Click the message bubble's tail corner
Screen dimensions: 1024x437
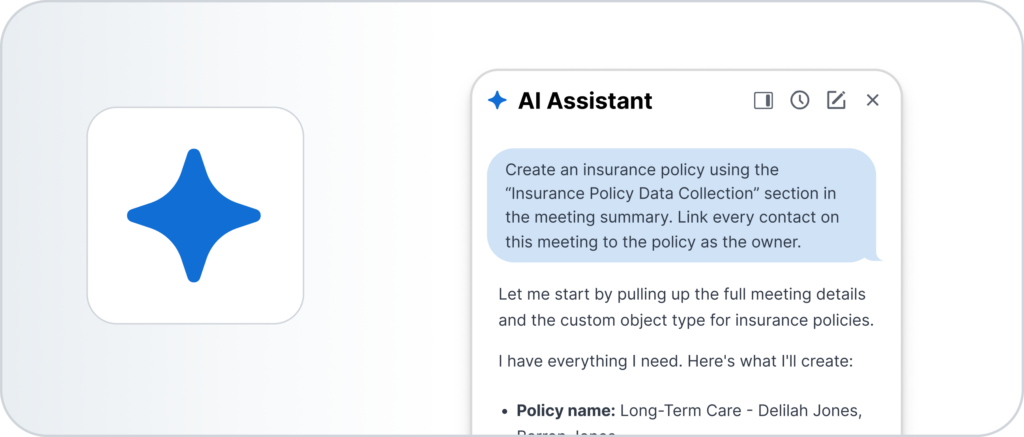[x=874, y=255]
